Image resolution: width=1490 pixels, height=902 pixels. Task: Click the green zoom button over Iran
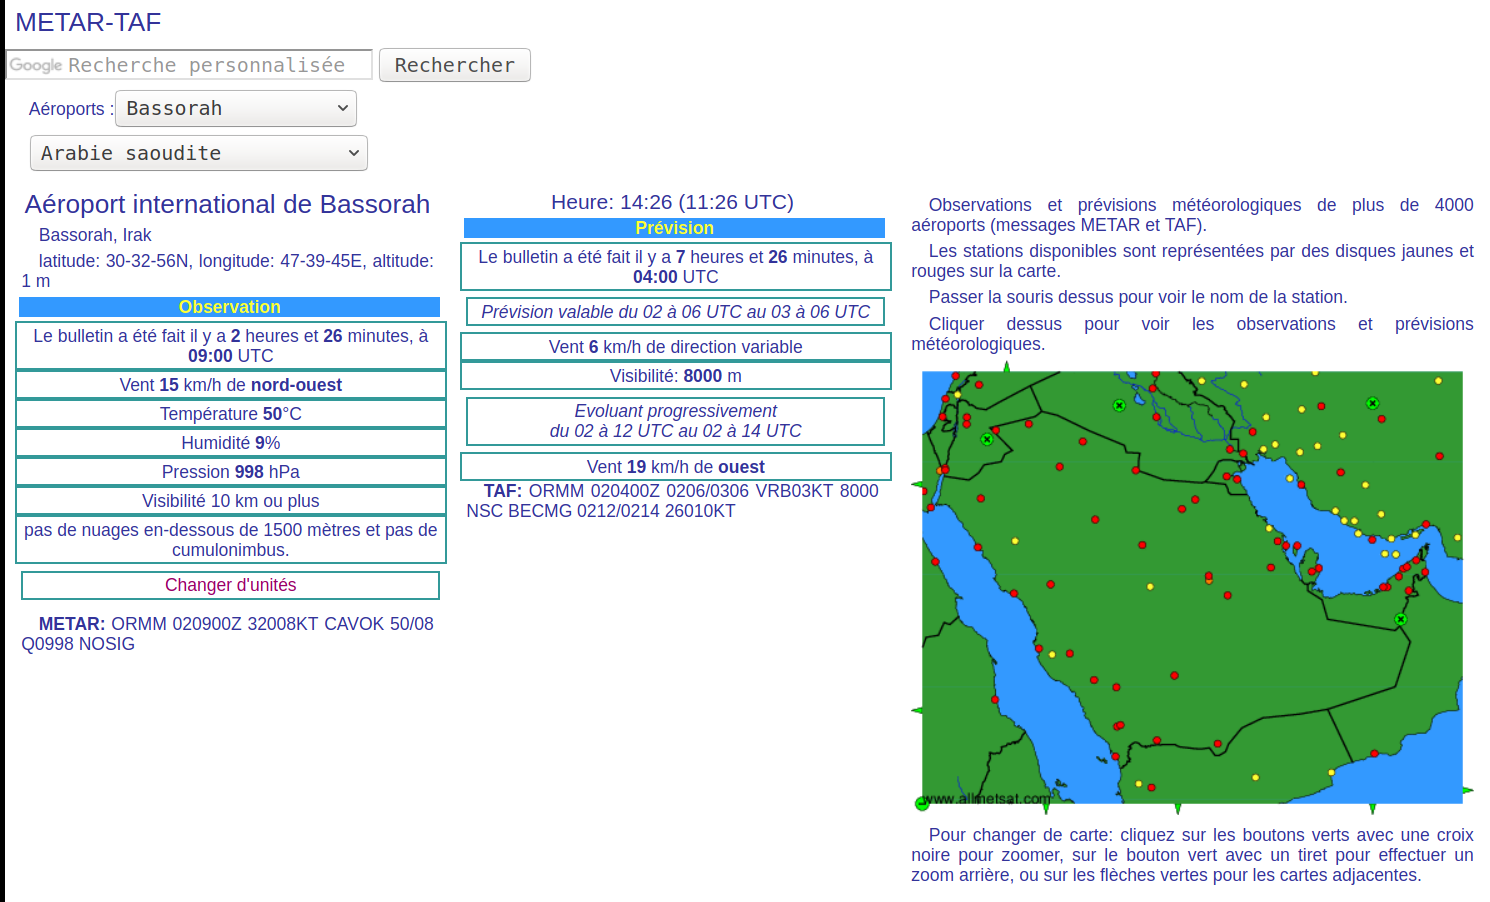[x=1373, y=403]
